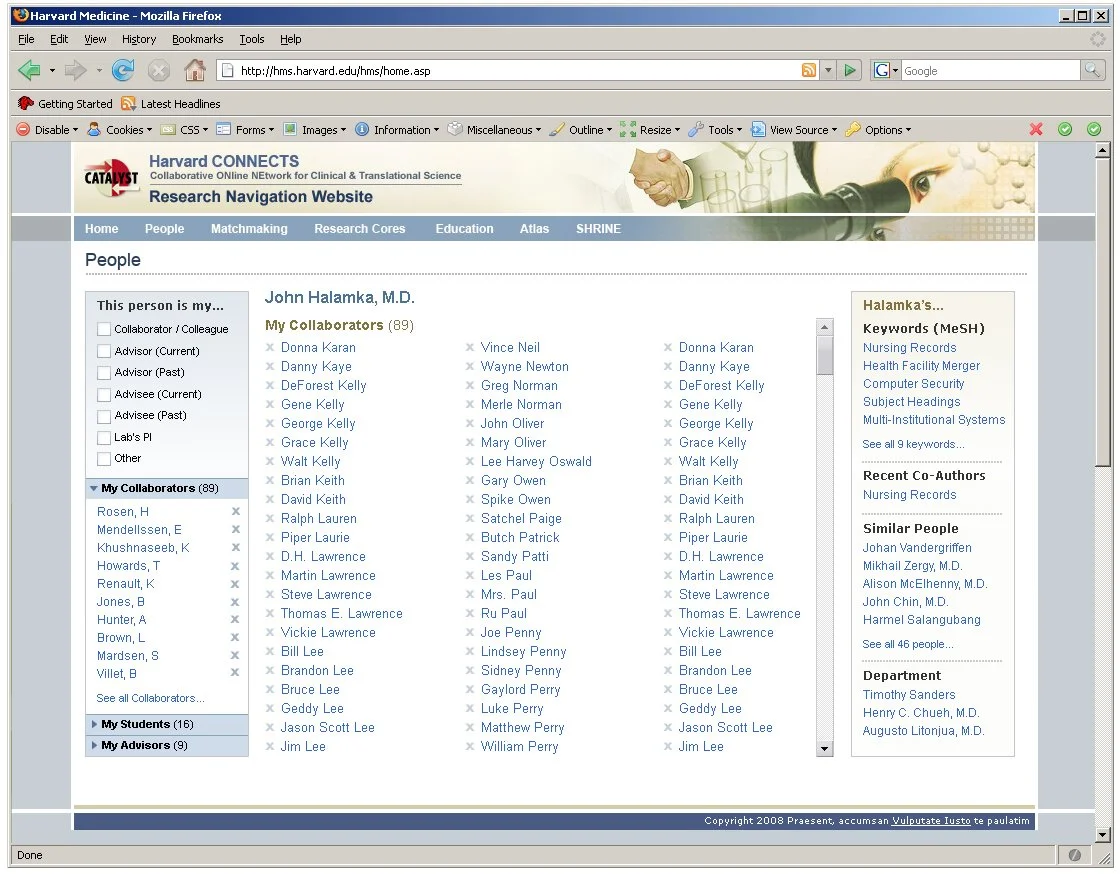
Task: Click the browser Forward arrow button
Action: coord(75,70)
